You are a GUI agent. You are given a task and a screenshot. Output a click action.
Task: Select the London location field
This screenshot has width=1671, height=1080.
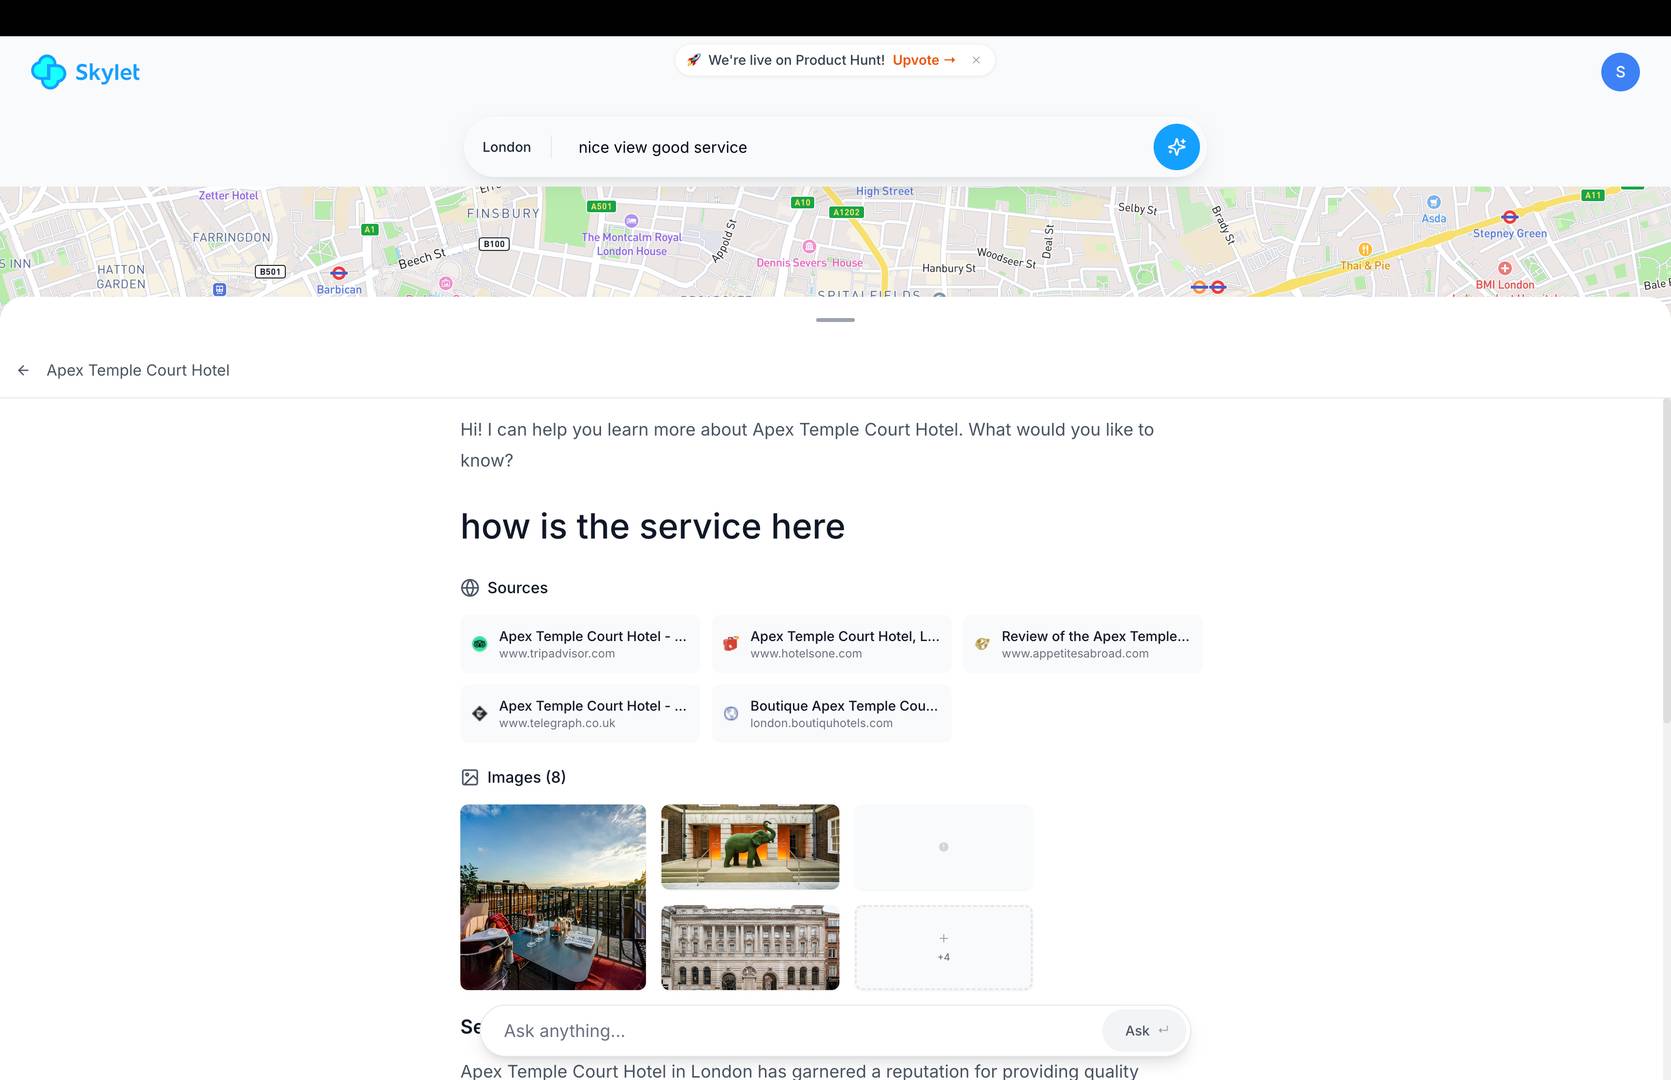(x=507, y=147)
